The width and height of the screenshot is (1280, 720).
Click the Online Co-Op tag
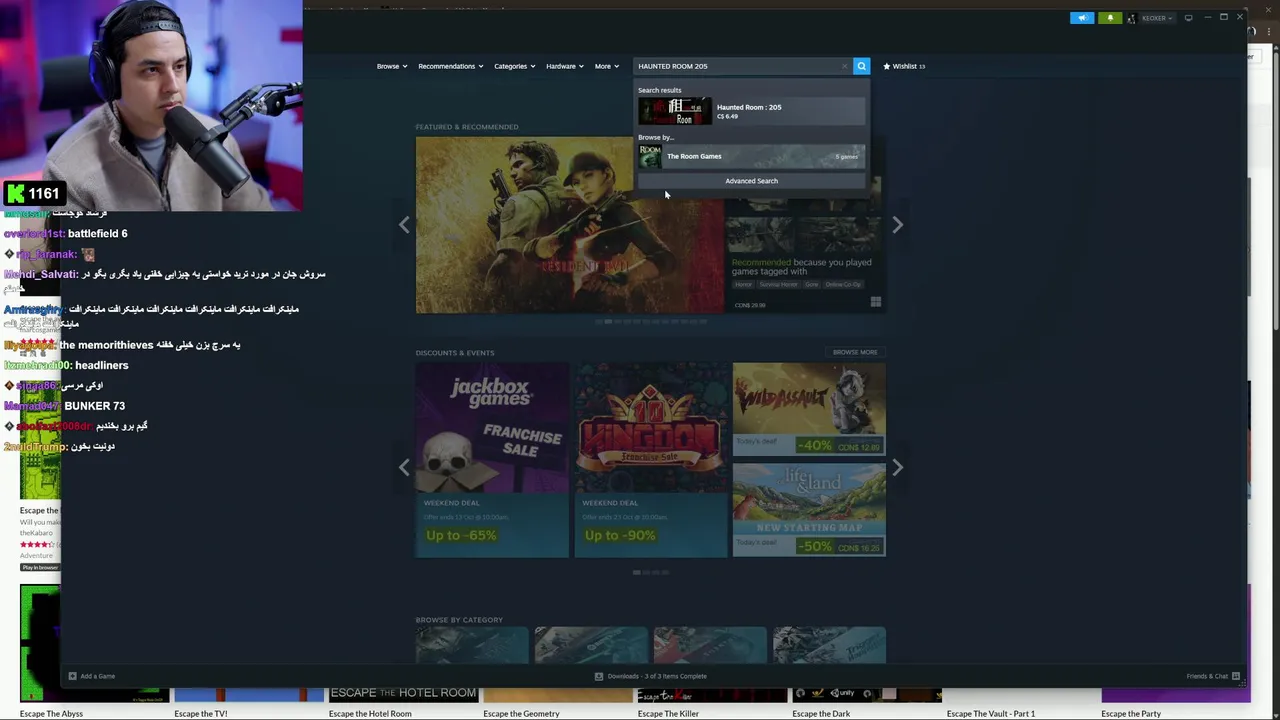coord(842,284)
